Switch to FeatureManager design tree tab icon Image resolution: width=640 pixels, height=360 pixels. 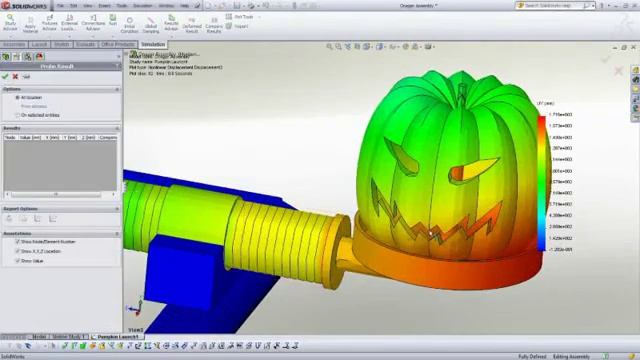click(6, 57)
